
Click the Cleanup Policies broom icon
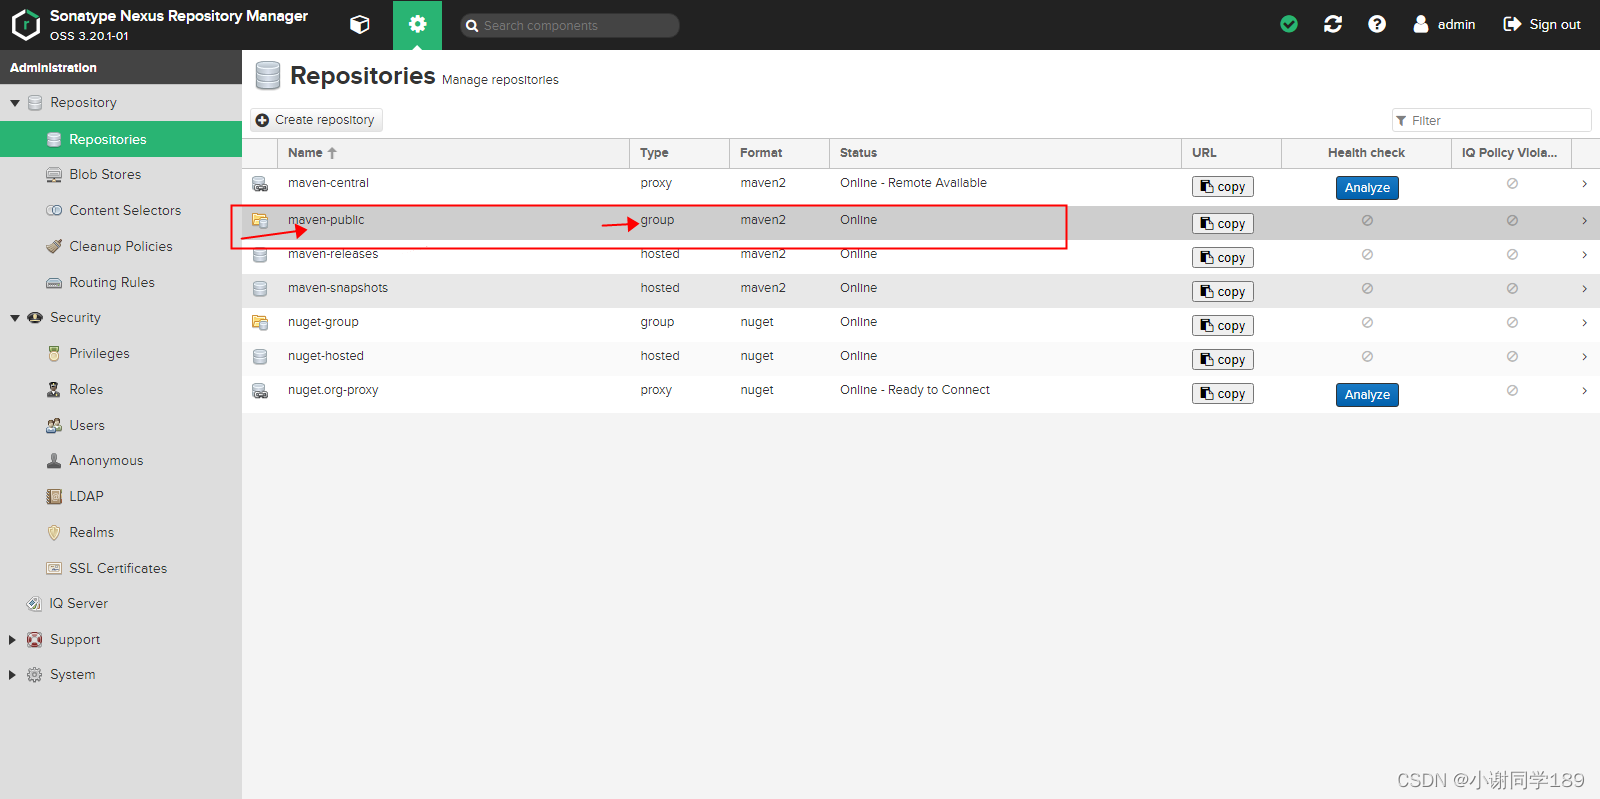54,246
